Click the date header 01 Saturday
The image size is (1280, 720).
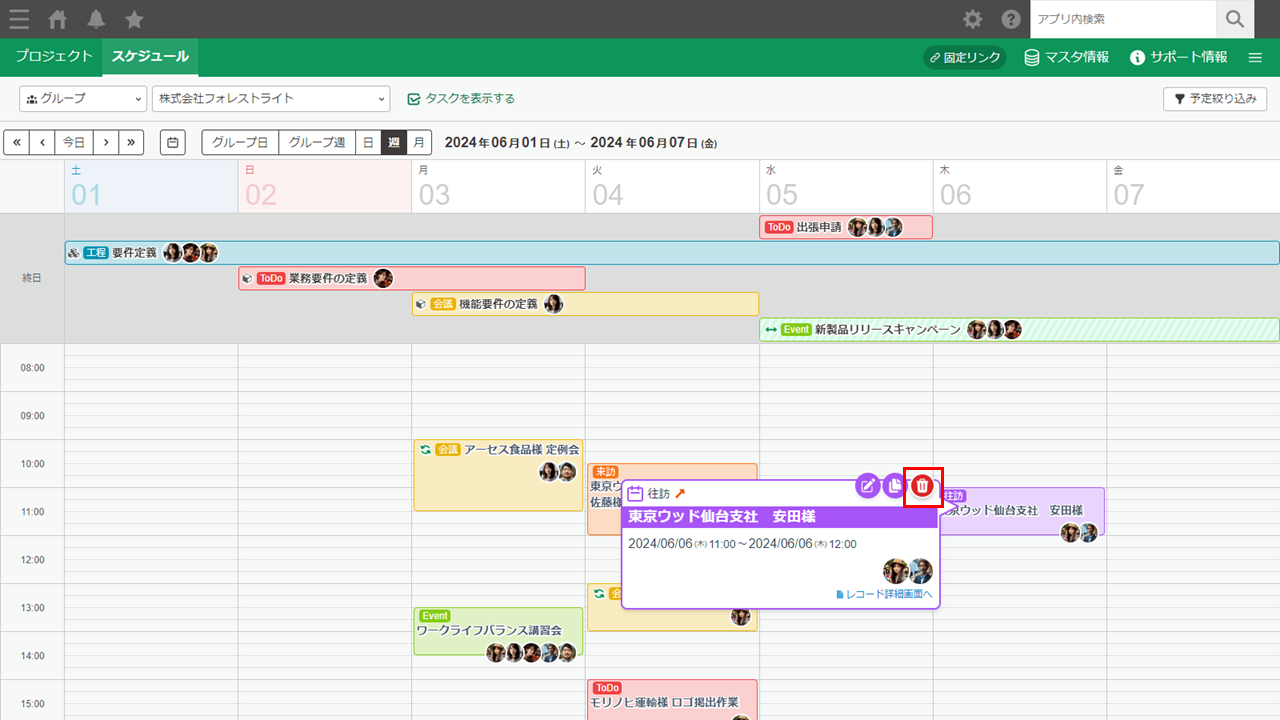pos(151,186)
